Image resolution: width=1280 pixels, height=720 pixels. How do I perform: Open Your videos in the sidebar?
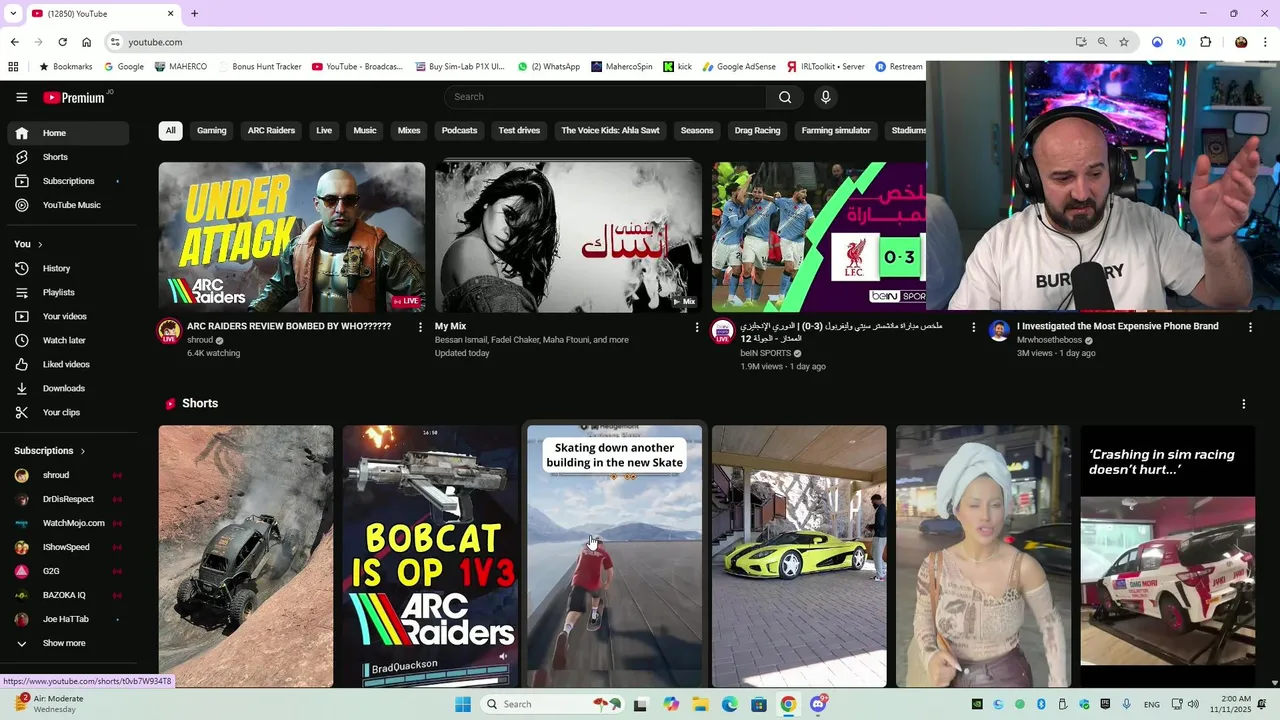68,316
